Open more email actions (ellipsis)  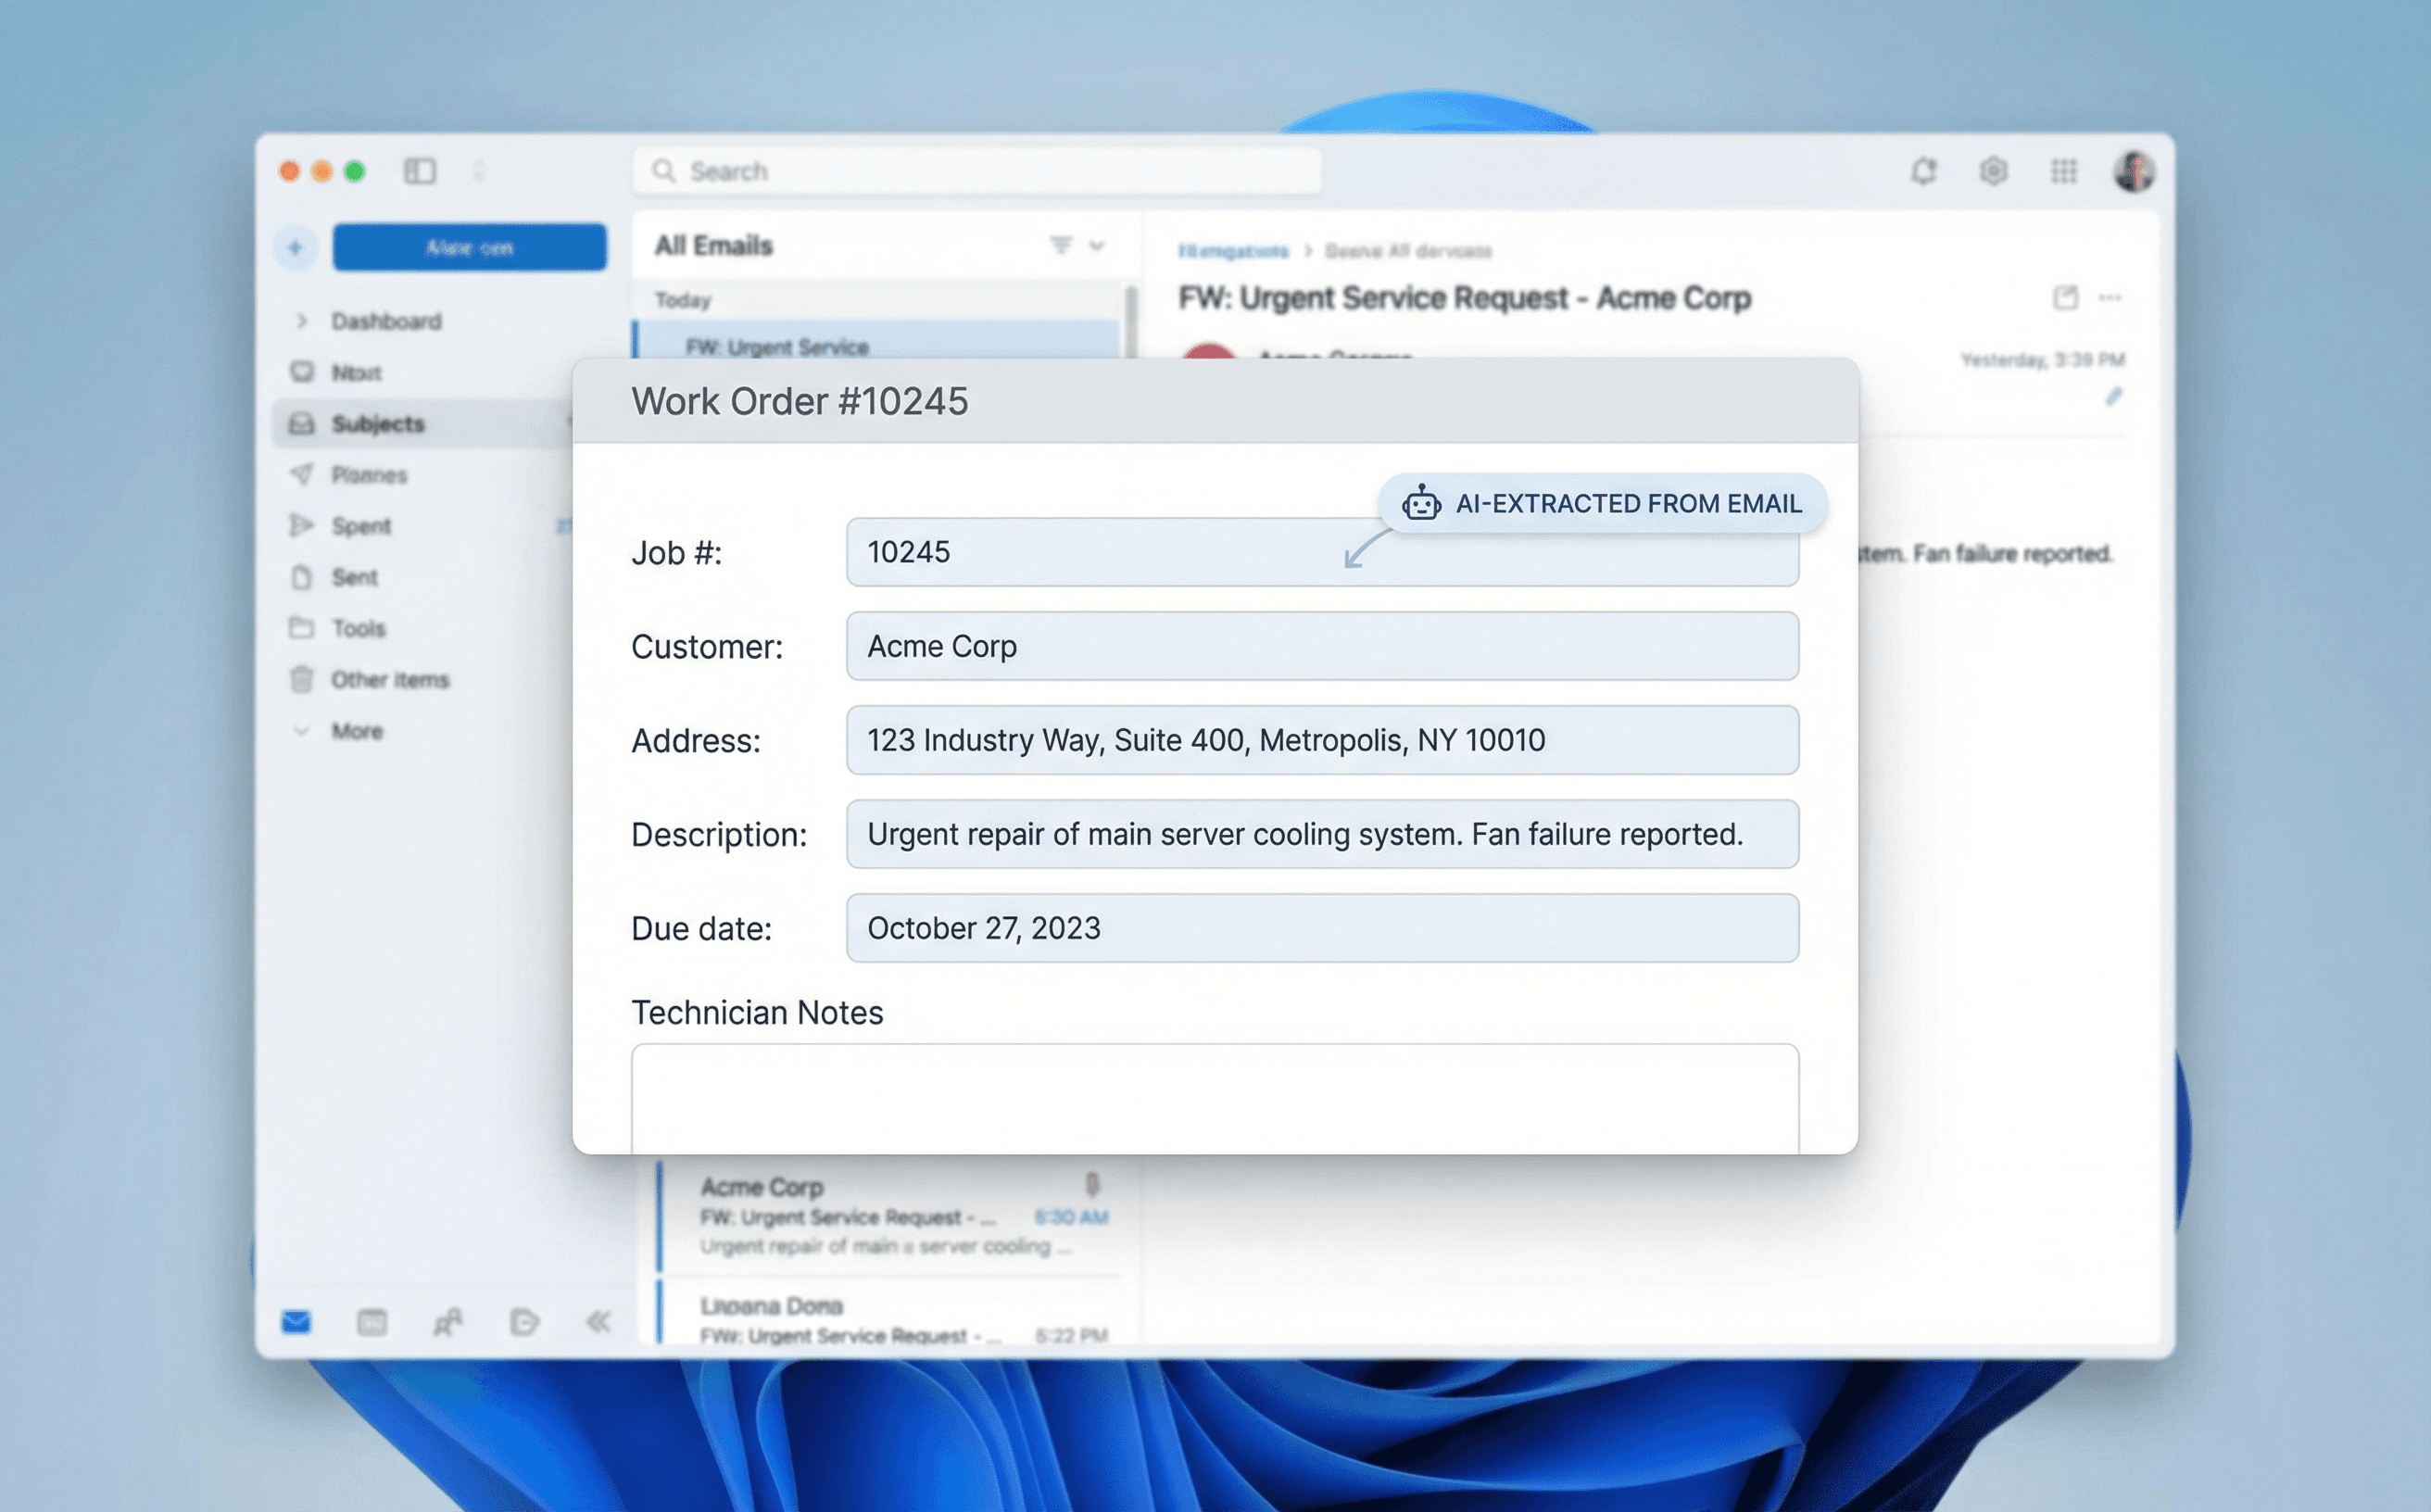click(x=2112, y=297)
